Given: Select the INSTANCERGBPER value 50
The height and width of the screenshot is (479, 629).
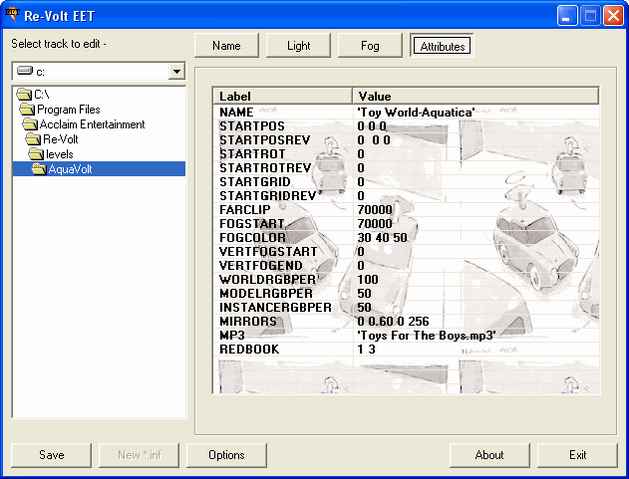Looking at the screenshot, I should pyautogui.click(x=476, y=307).
